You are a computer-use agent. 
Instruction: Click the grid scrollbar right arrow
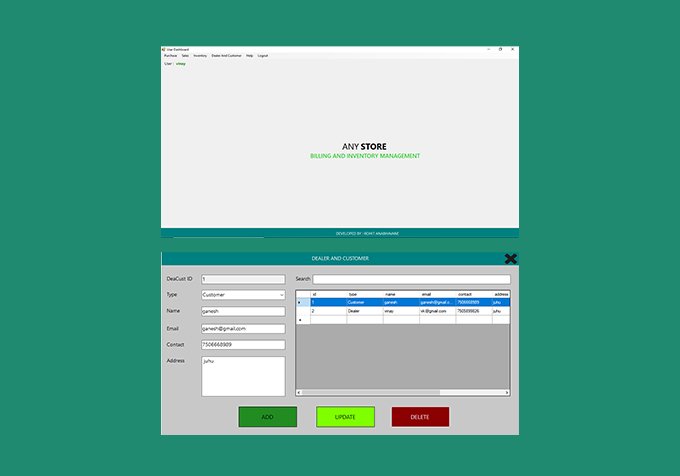(x=507, y=392)
